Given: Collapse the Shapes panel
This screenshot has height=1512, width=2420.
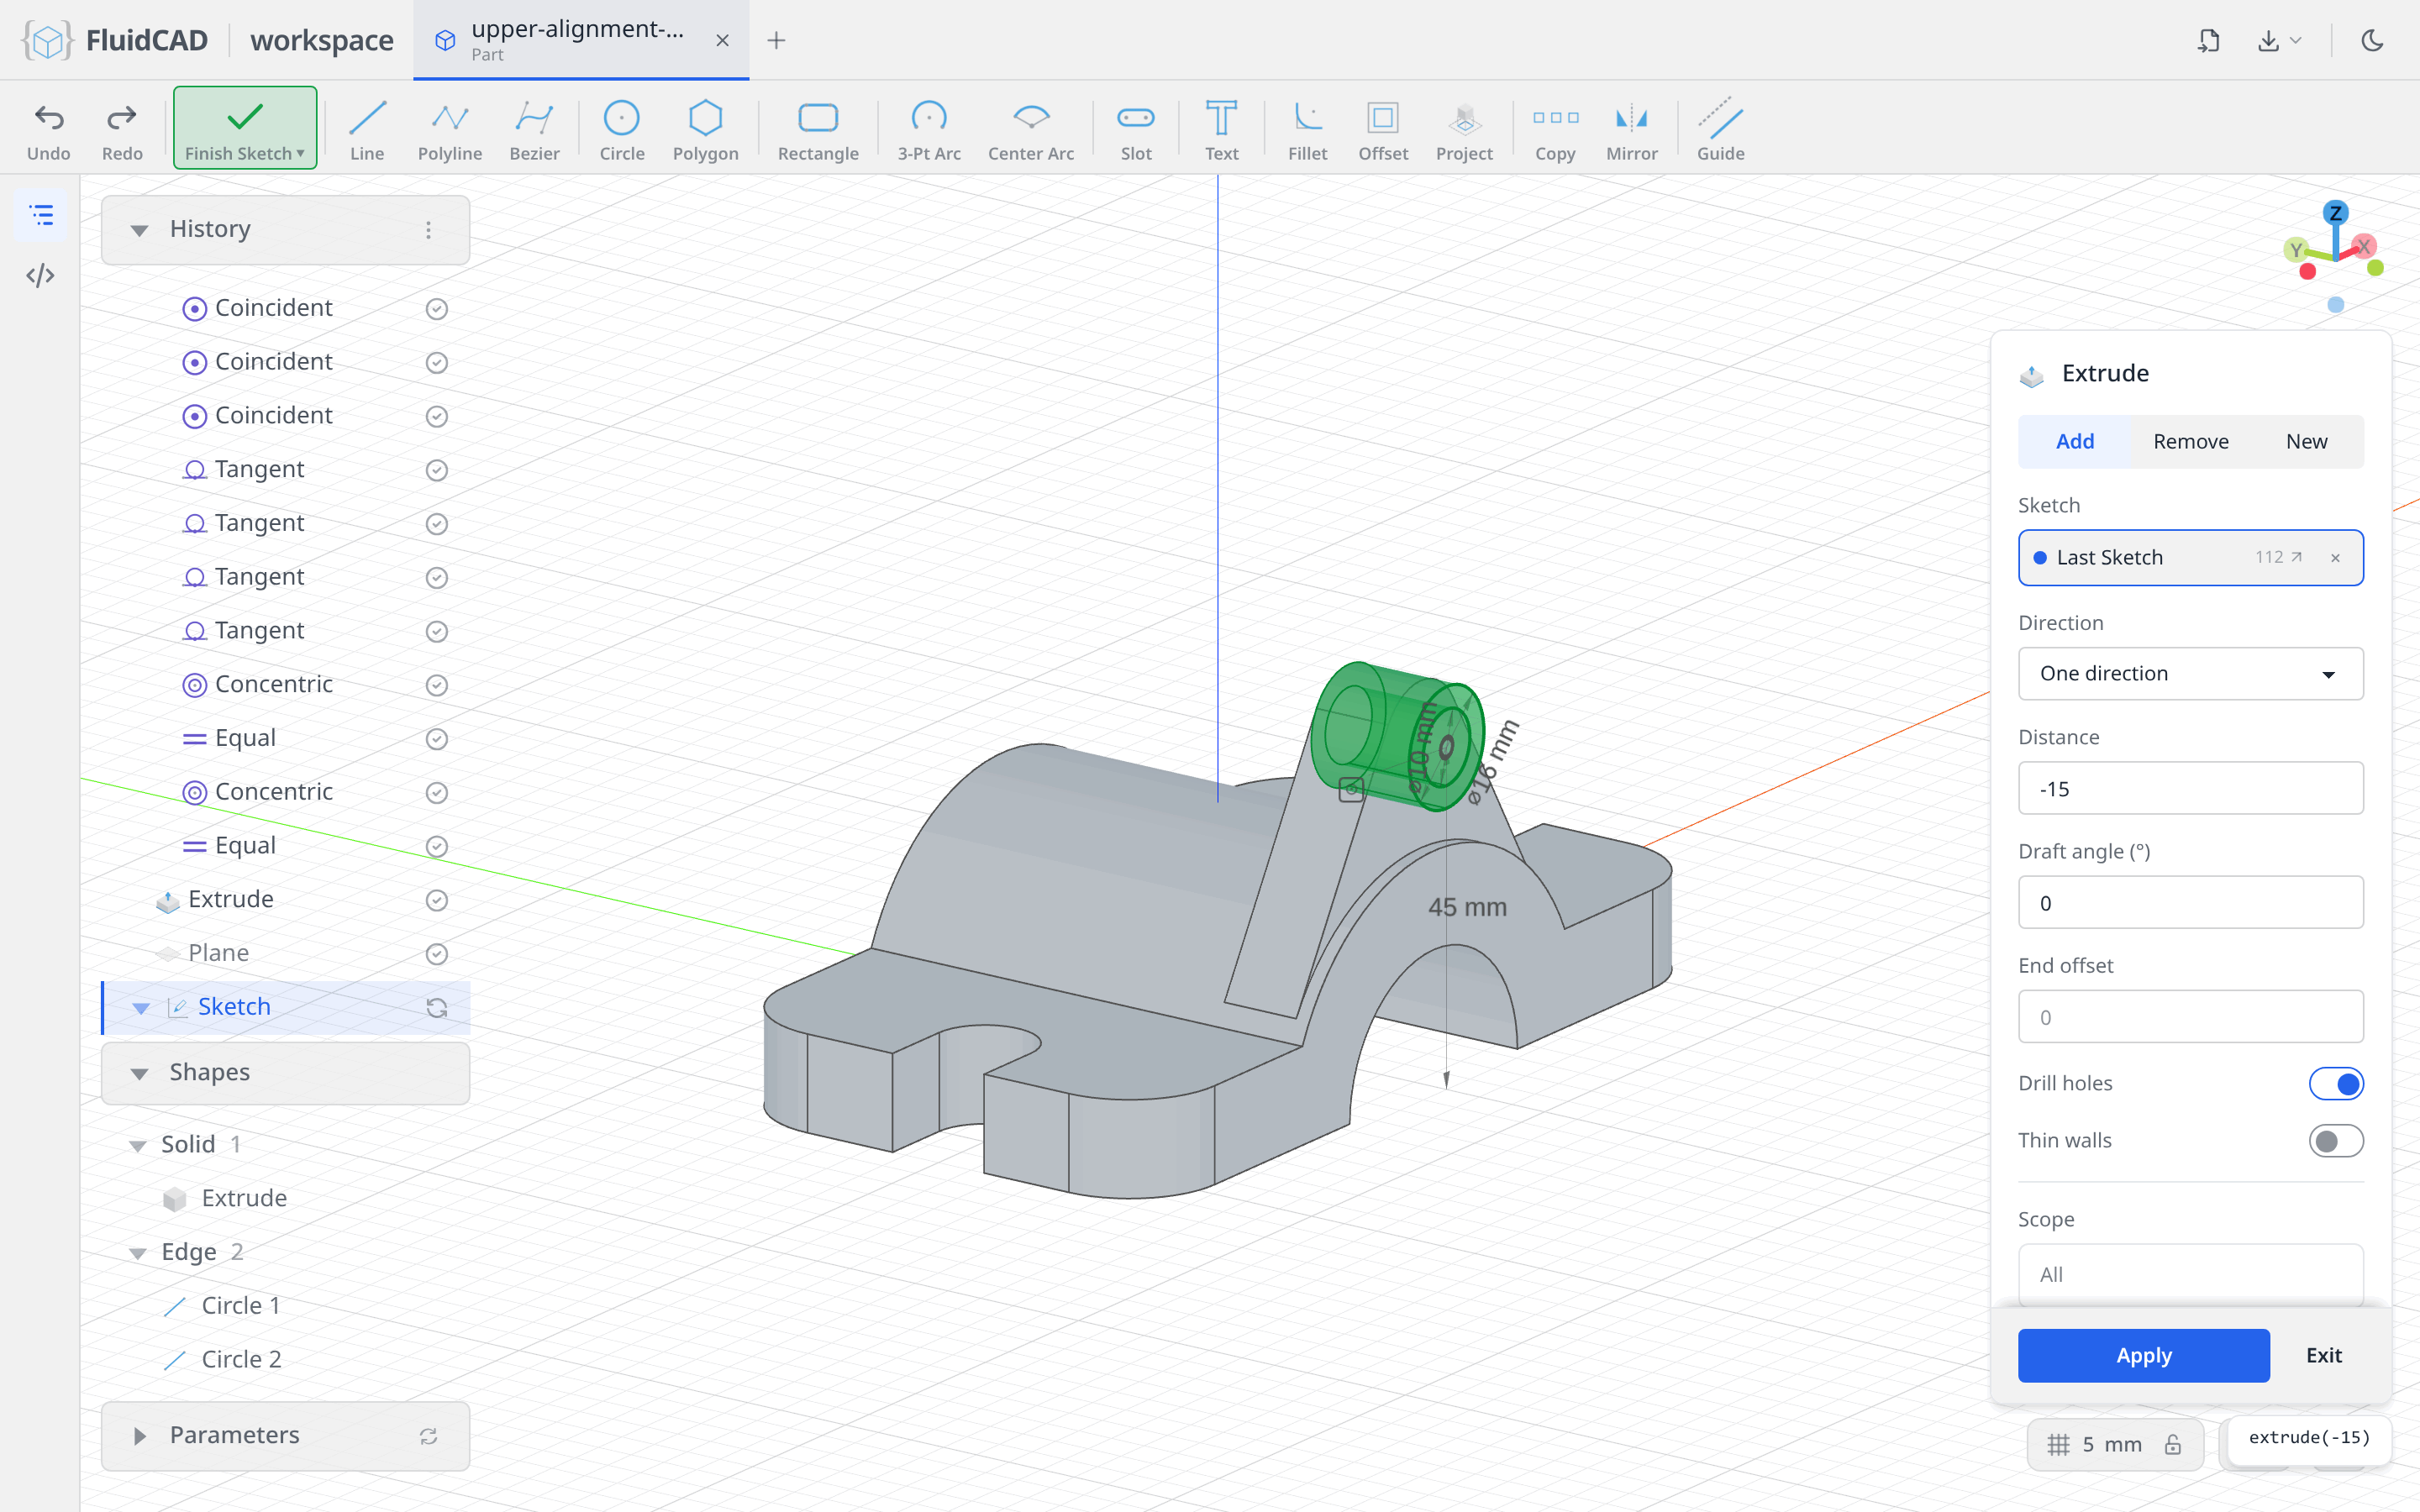Looking at the screenshot, I should click(139, 1073).
